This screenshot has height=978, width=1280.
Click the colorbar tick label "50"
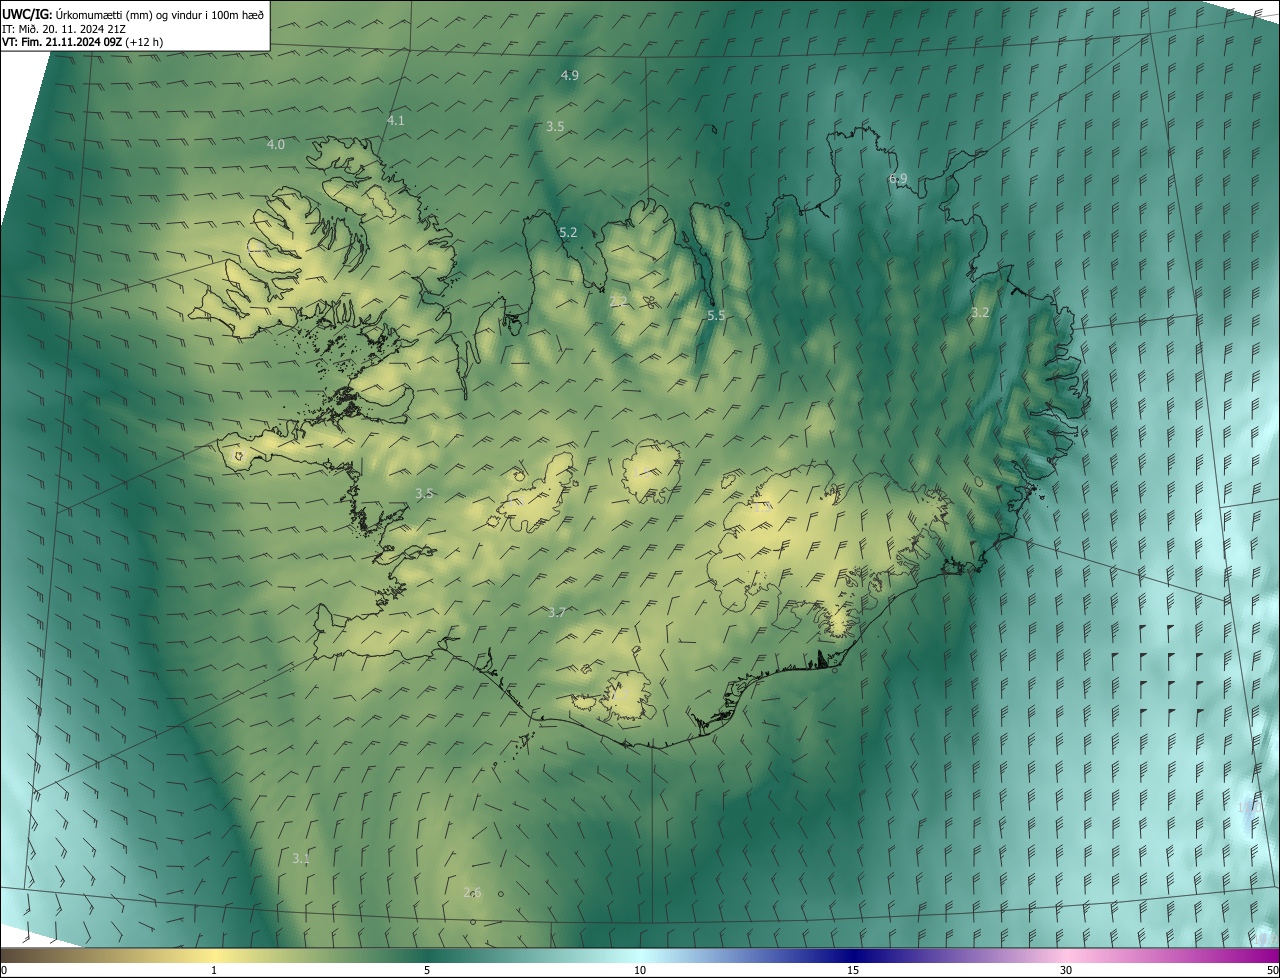pyautogui.click(x=1272, y=970)
